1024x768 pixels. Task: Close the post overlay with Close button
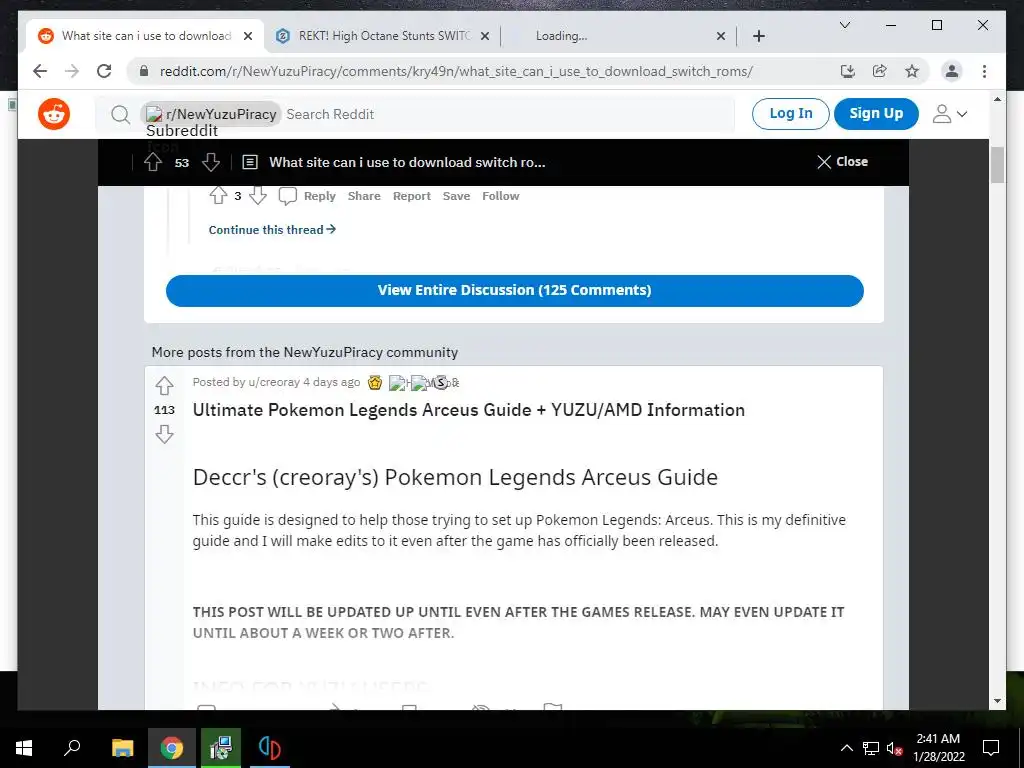[842, 162]
